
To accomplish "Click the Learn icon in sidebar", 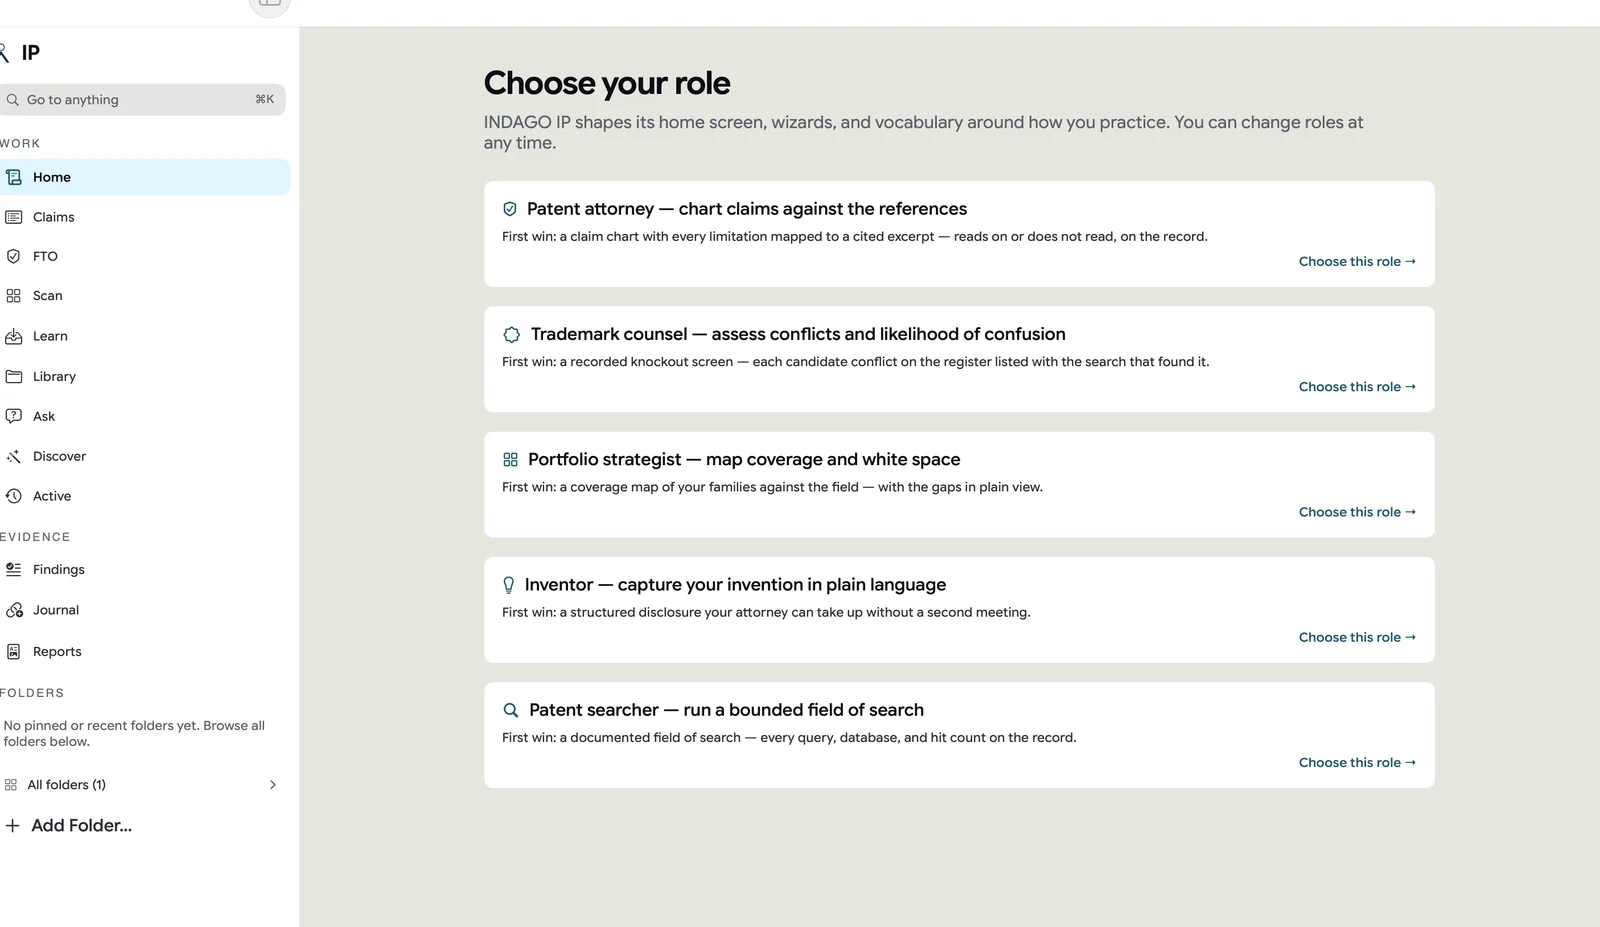I will [14, 336].
